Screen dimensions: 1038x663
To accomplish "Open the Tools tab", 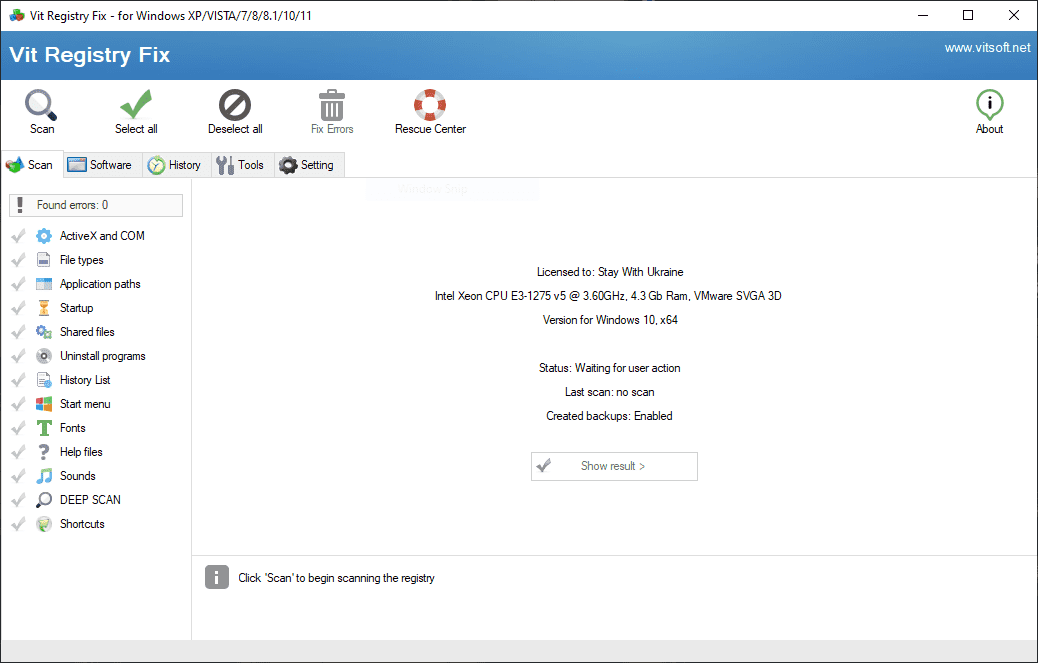I will pyautogui.click(x=242, y=165).
